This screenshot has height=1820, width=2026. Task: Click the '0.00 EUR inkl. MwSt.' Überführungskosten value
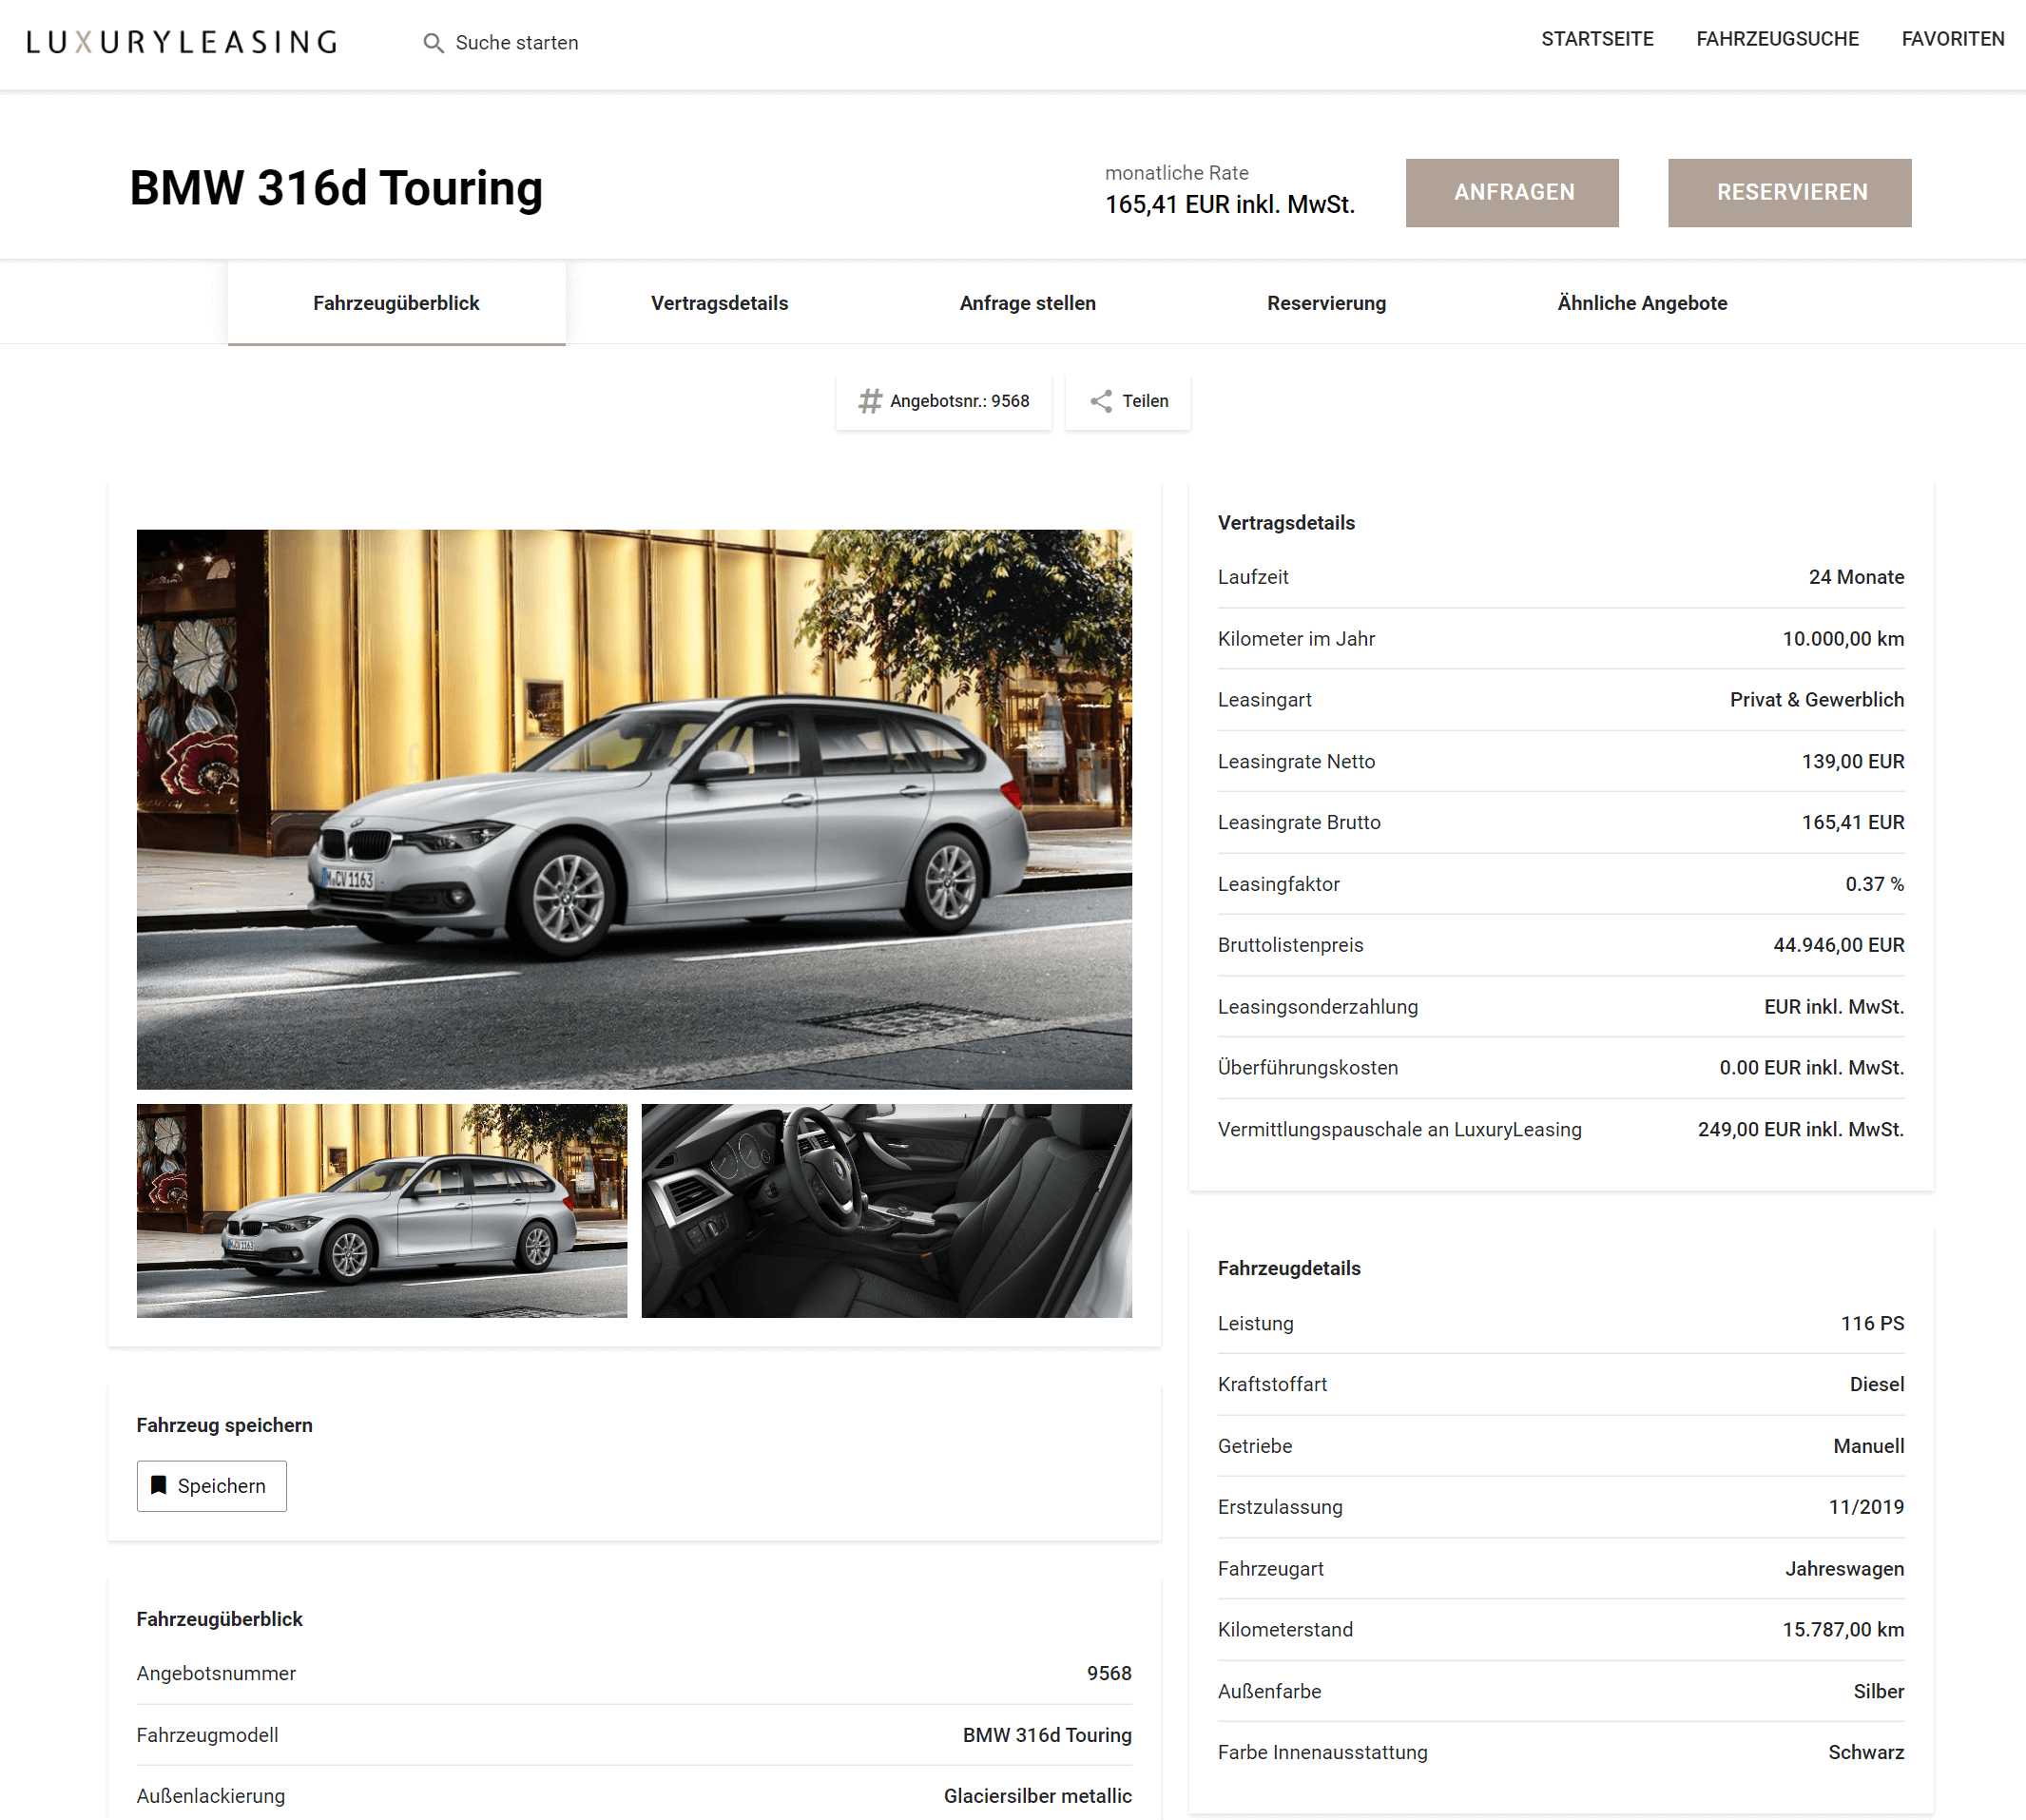1811,1068
